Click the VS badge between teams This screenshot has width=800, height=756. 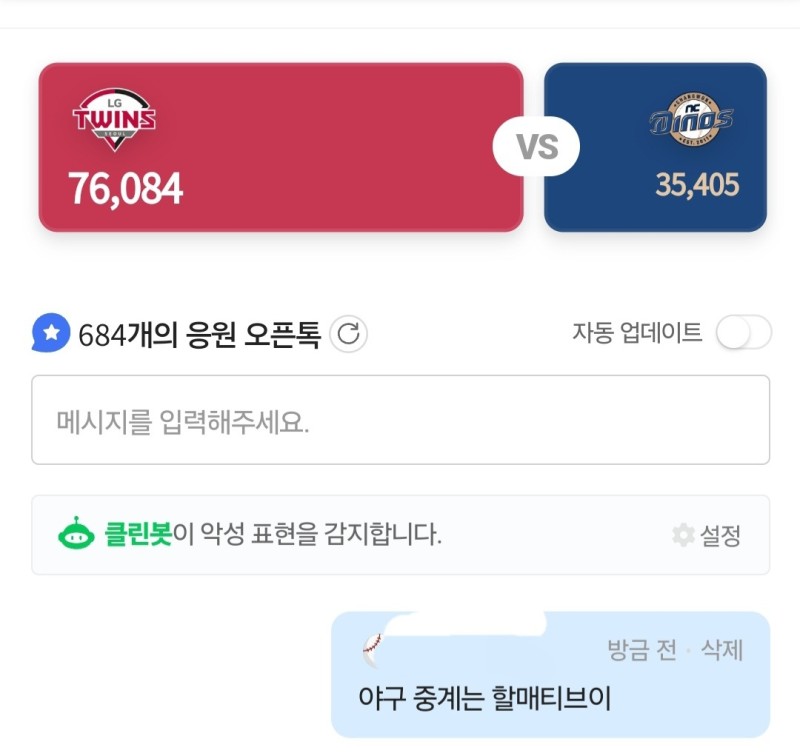coord(537,148)
